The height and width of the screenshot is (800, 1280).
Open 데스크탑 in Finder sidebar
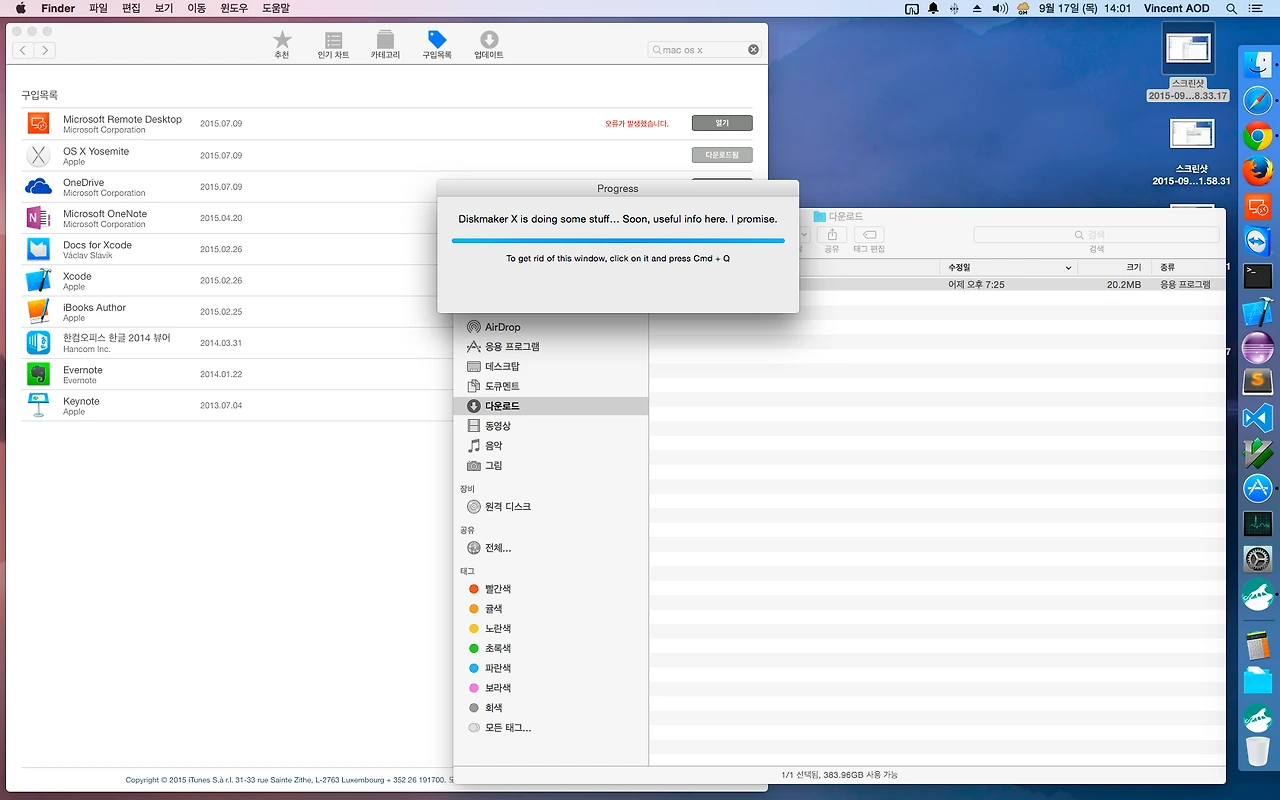[x=550, y=366]
